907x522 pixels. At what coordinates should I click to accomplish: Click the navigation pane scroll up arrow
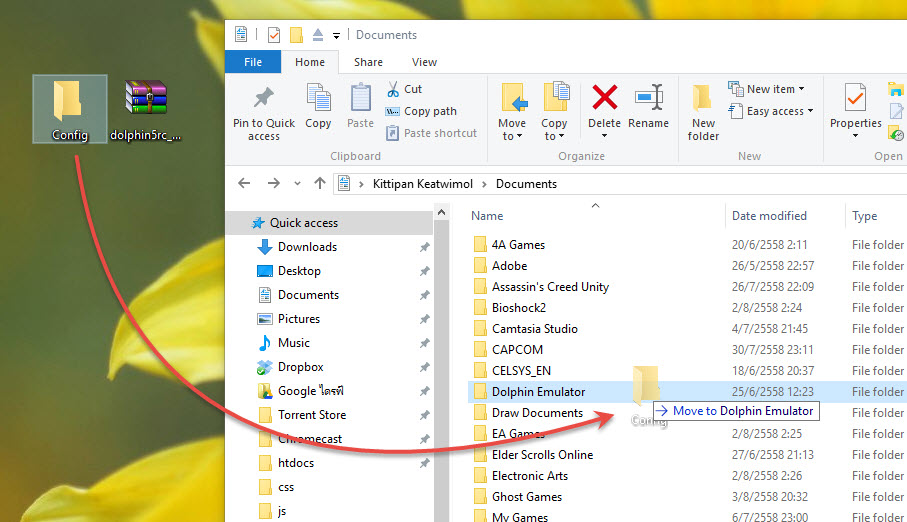pyautogui.click(x=441, y=212)
